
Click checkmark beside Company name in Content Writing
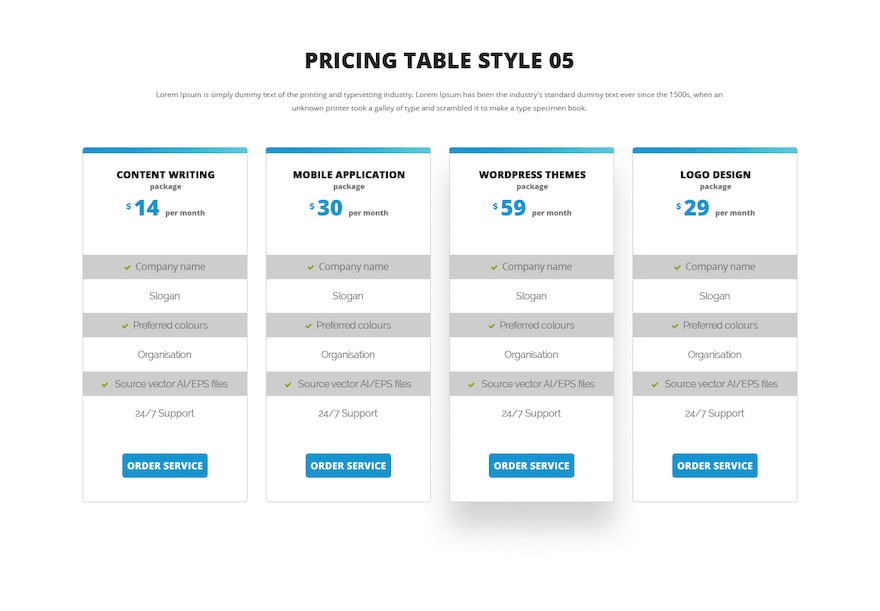click(x=127, y=267)
